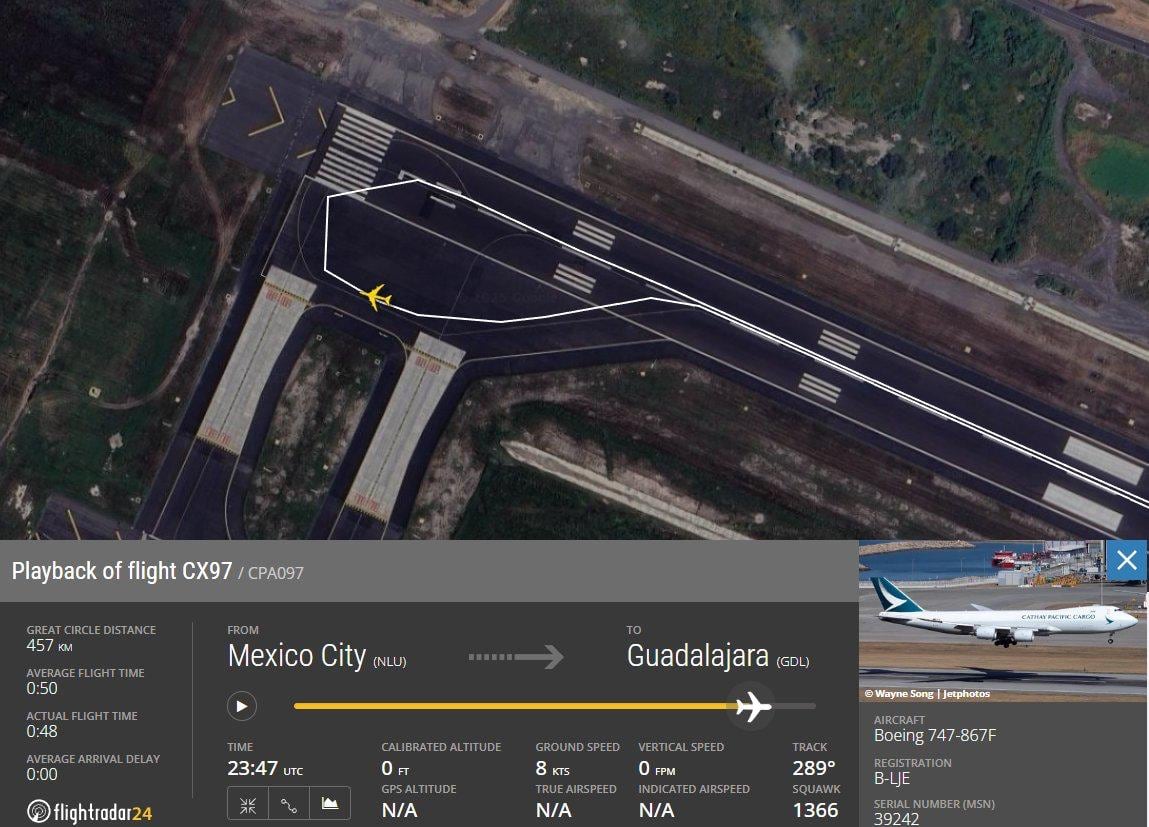The width and height of the screenshot is (1149, 827).
Task: Click the B-LJE registration value
Action: [x=892, y=778]
